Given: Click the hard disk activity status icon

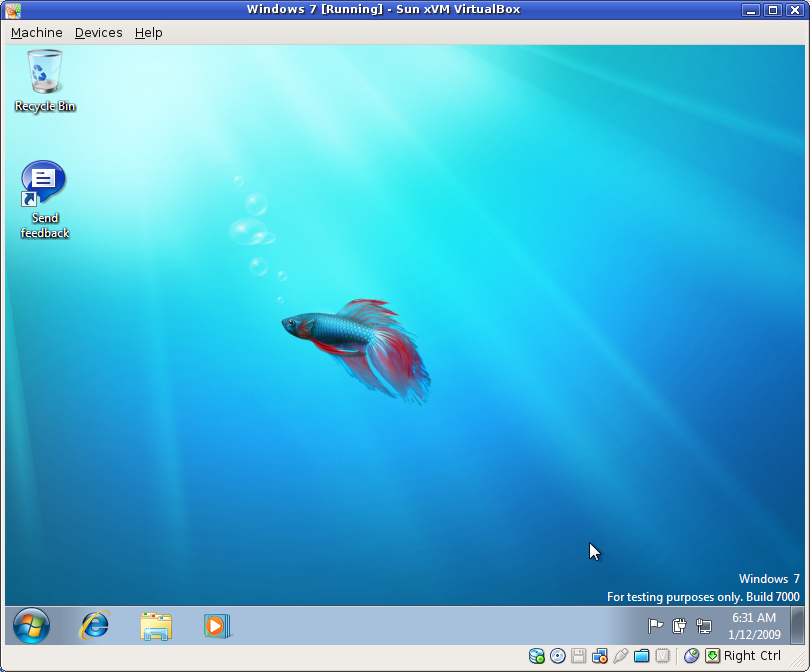Looking at the screenshot, I should (x=536, y=656).
